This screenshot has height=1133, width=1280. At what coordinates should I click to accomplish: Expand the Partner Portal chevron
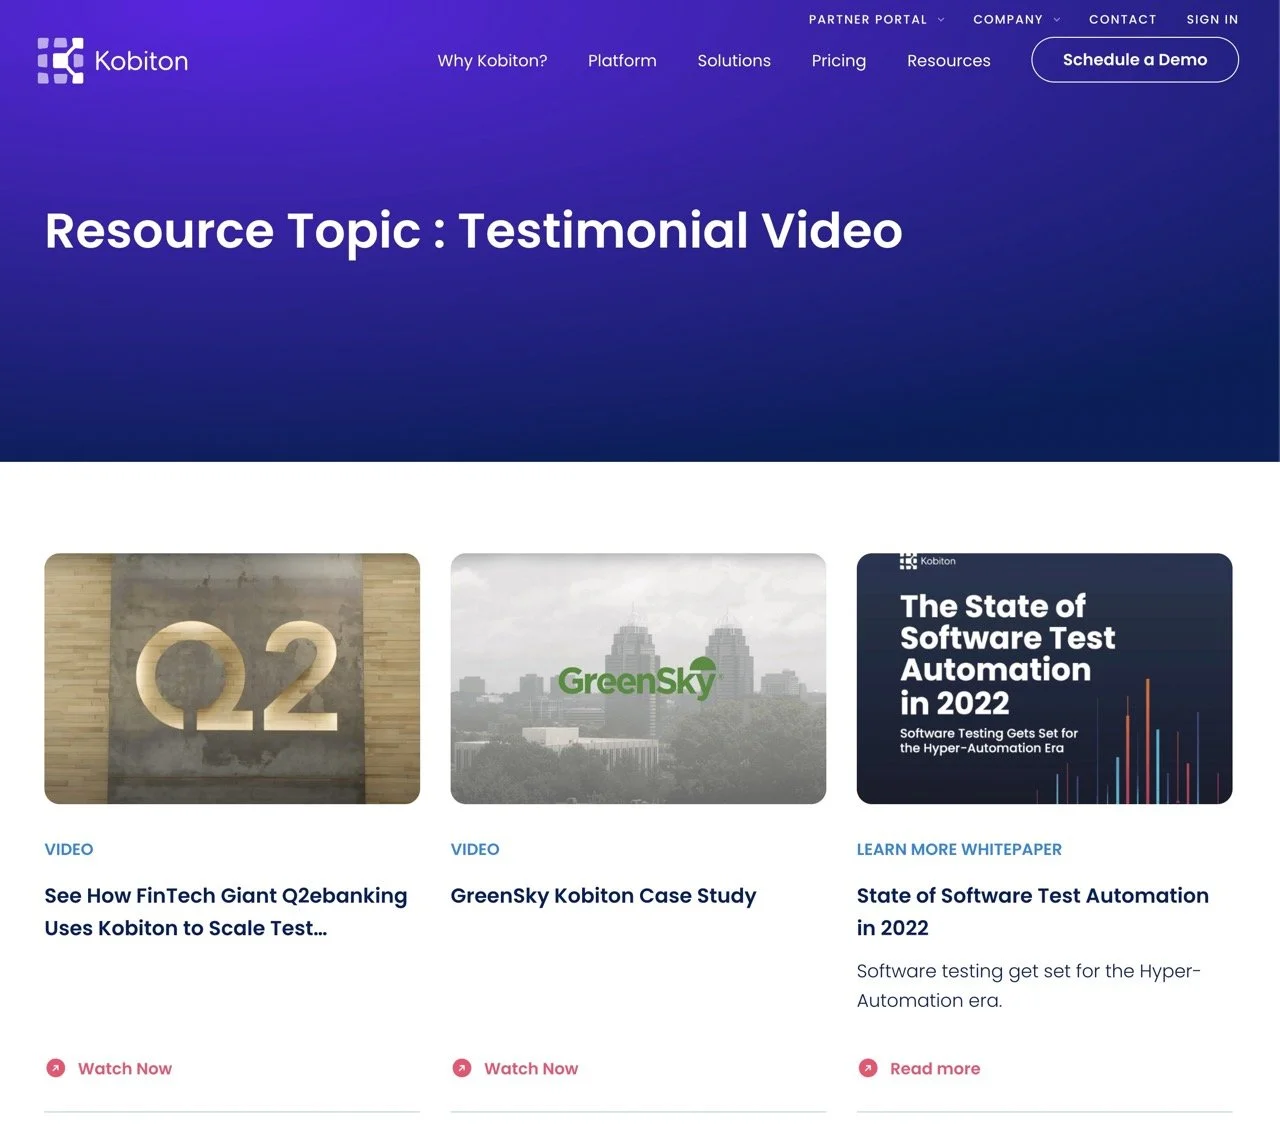point(941,20)
